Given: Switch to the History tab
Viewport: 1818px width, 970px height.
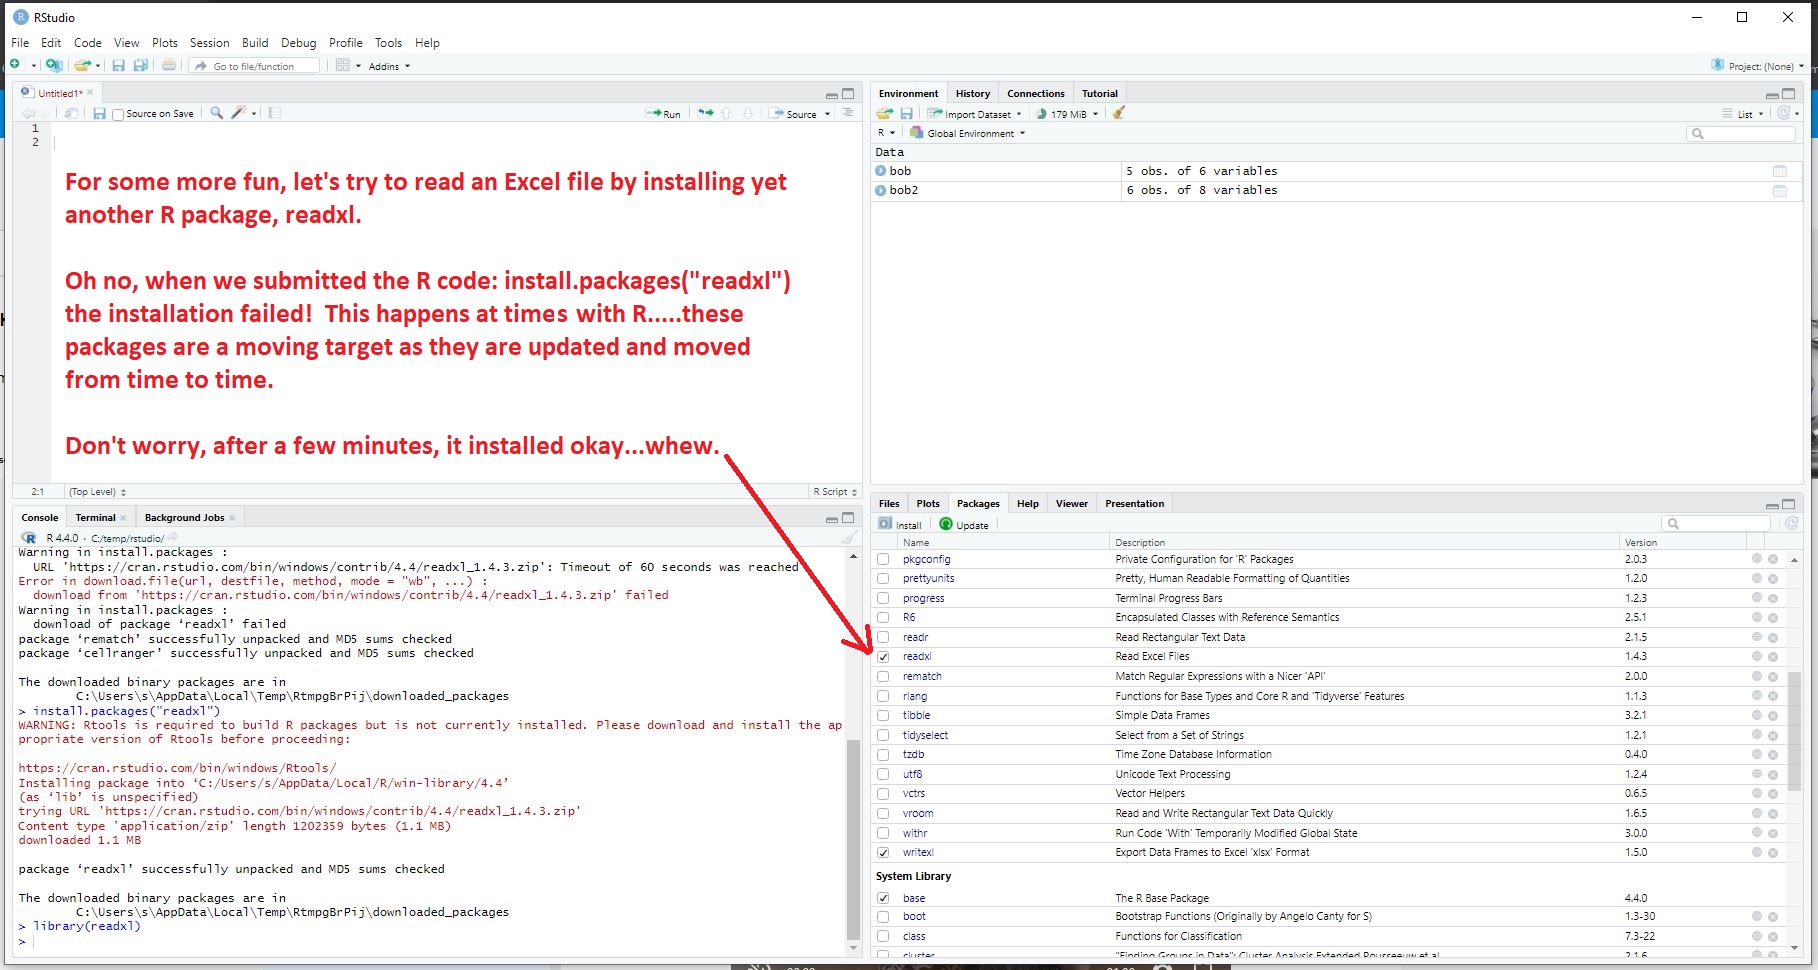Looking at the screenshot, I should coord(972,93).
